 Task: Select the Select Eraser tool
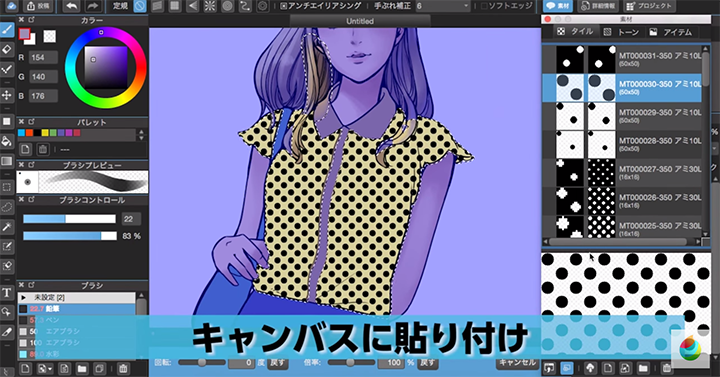7,266
